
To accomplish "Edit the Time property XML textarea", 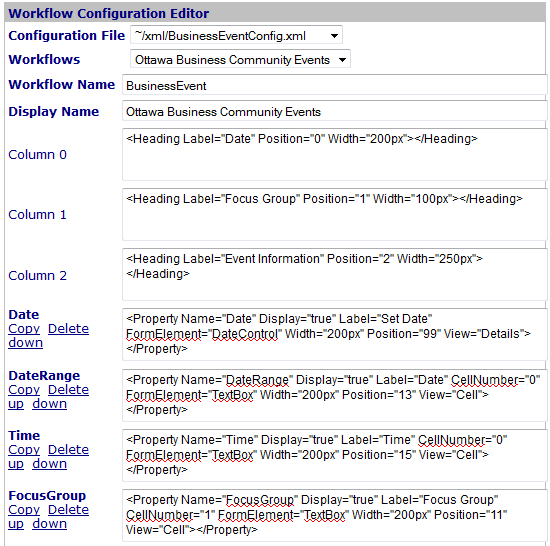I will (x=335, y=455).
